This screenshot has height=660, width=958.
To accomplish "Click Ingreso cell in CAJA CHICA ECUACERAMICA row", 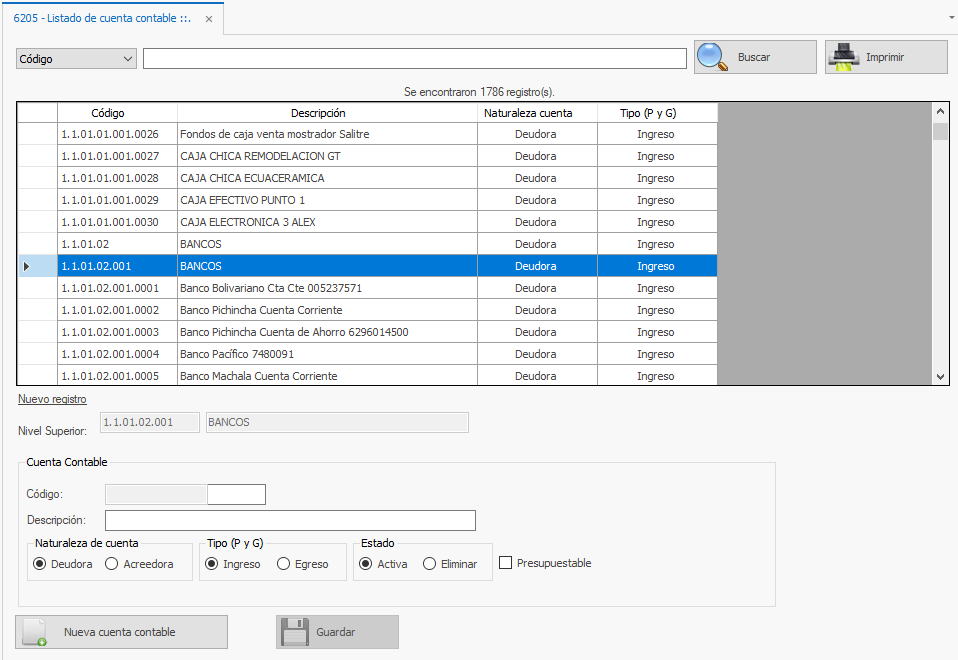I will [x=657, y=178].
